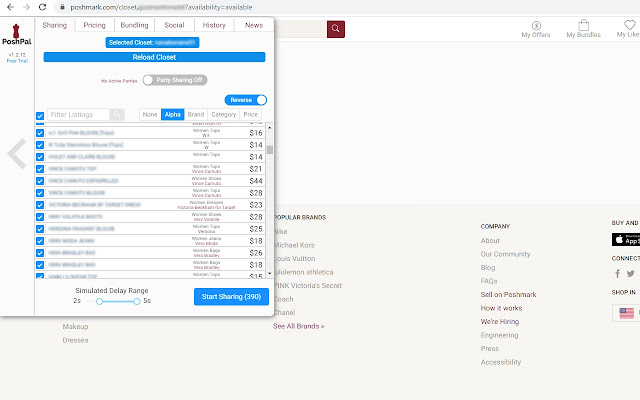
Task: Switch to the Pricing tab
Action: pyautogui.click(x=94, y=25)
